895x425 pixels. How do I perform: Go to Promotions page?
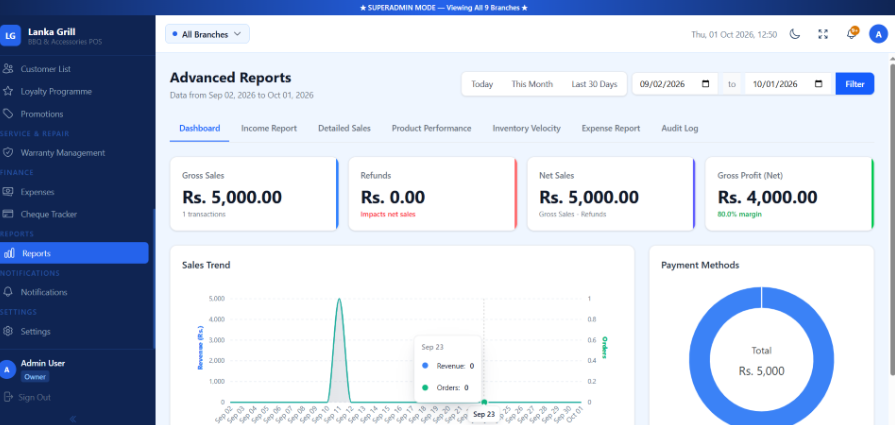click(x=74, y=114)
